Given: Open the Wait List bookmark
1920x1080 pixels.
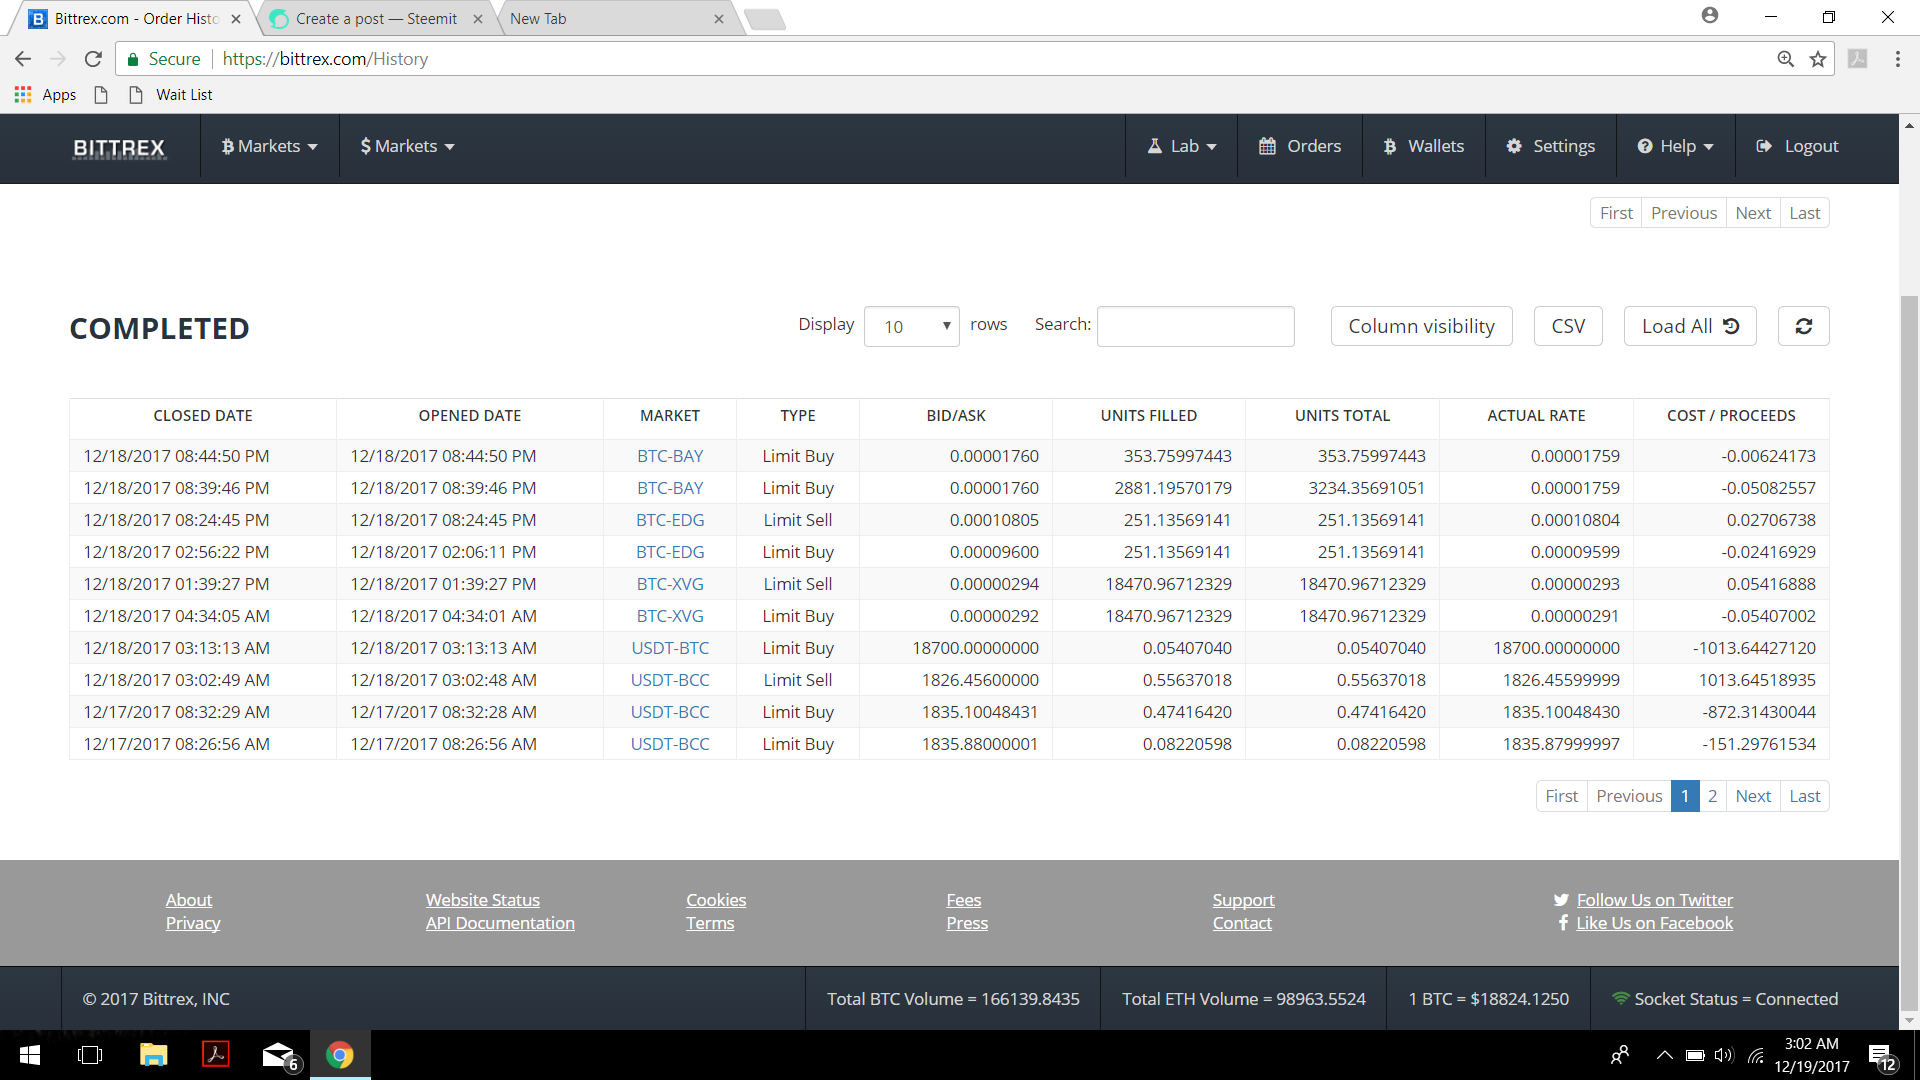Looking at the screenshot, I should tap(172, 95).
